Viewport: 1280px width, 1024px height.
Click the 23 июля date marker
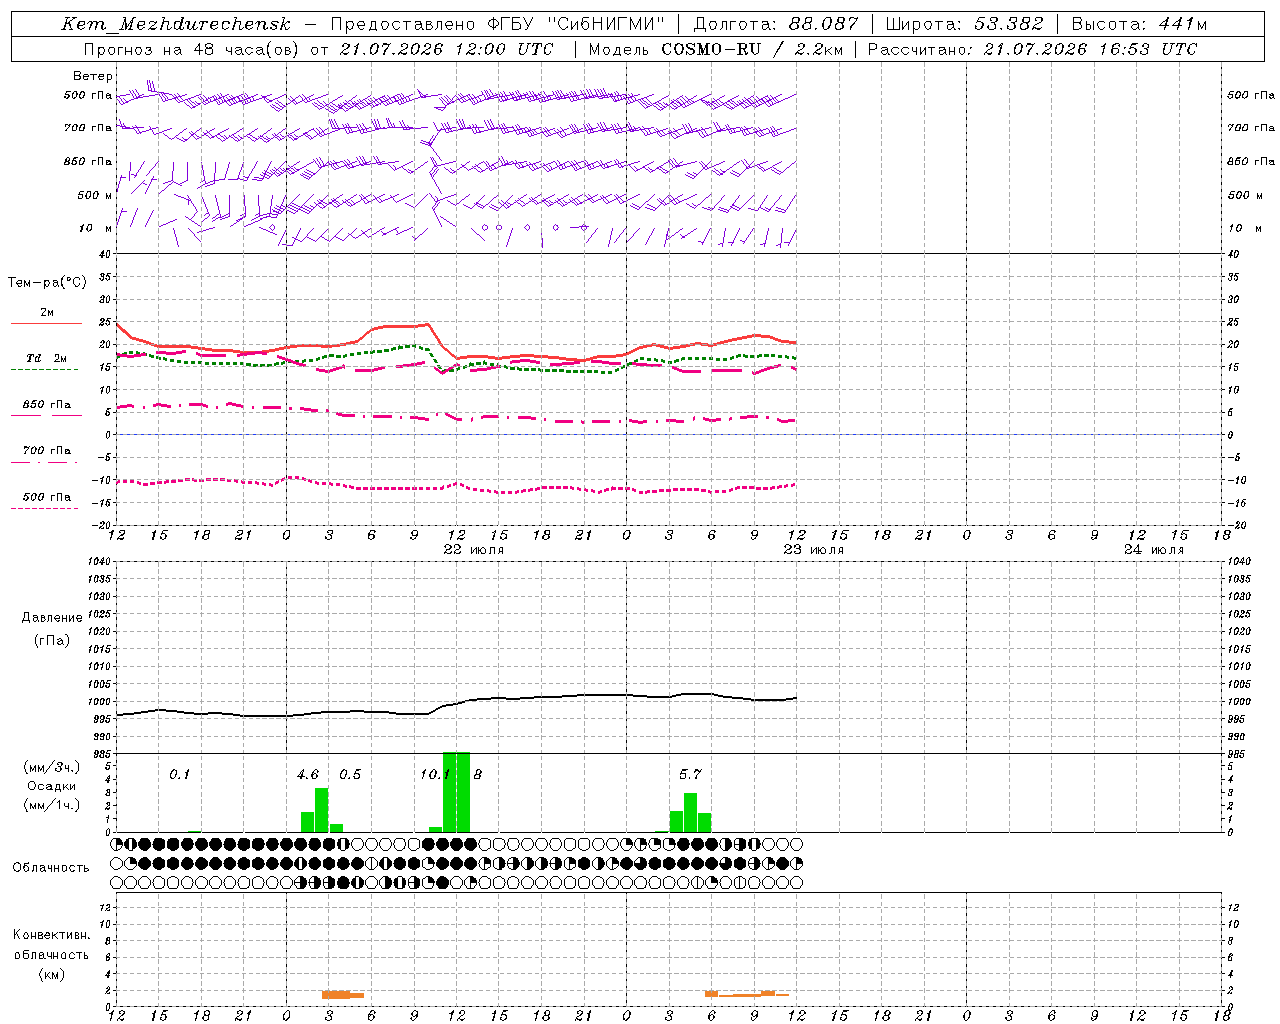(x=814, y=550)
